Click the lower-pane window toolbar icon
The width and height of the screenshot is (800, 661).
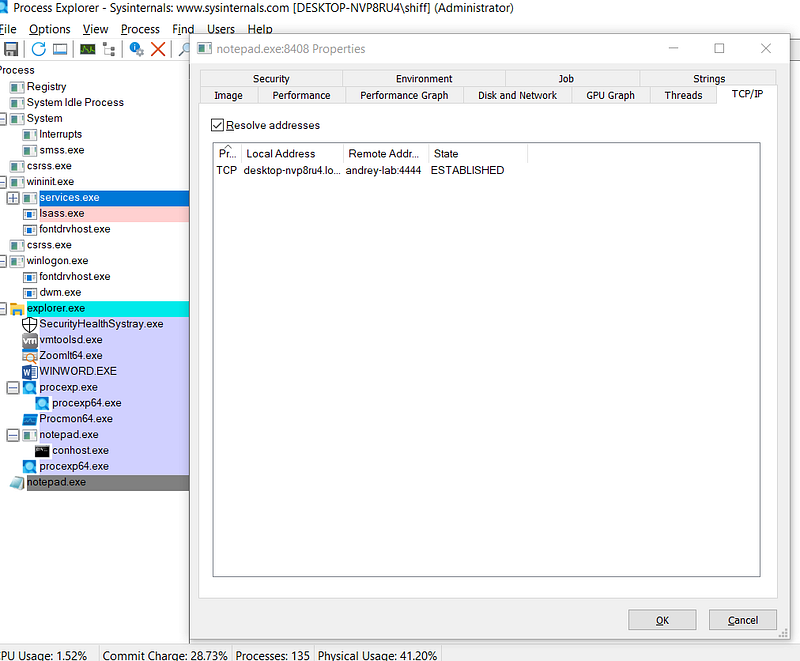pyautogui.click(x=60, y=49)
